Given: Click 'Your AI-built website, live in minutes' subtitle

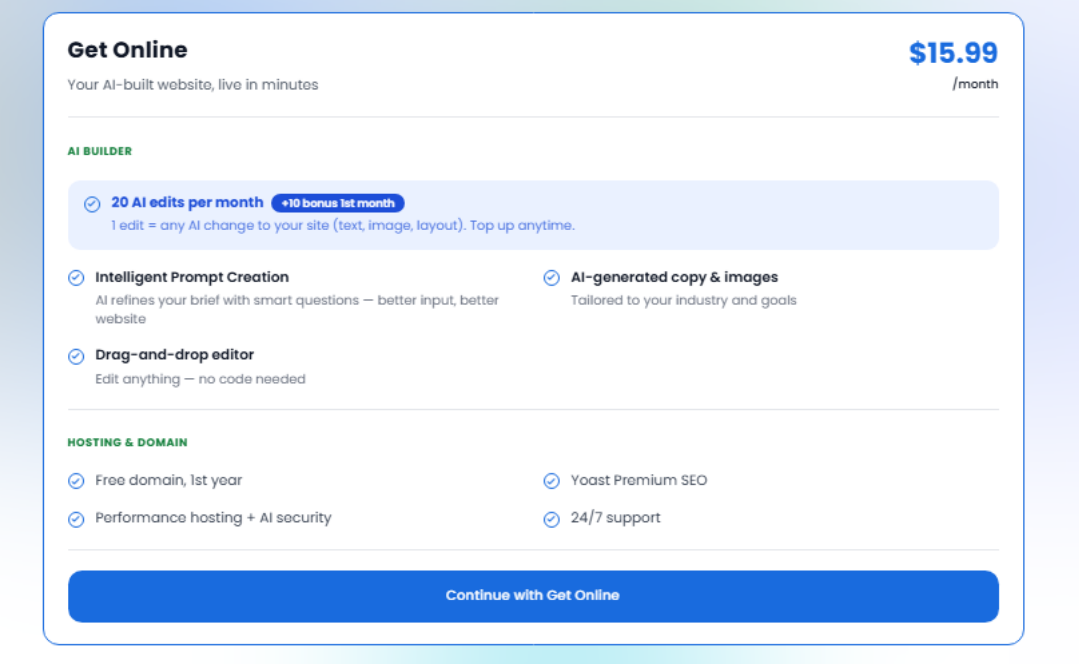Looking at the screenshot, I should [x=193, y=85].
